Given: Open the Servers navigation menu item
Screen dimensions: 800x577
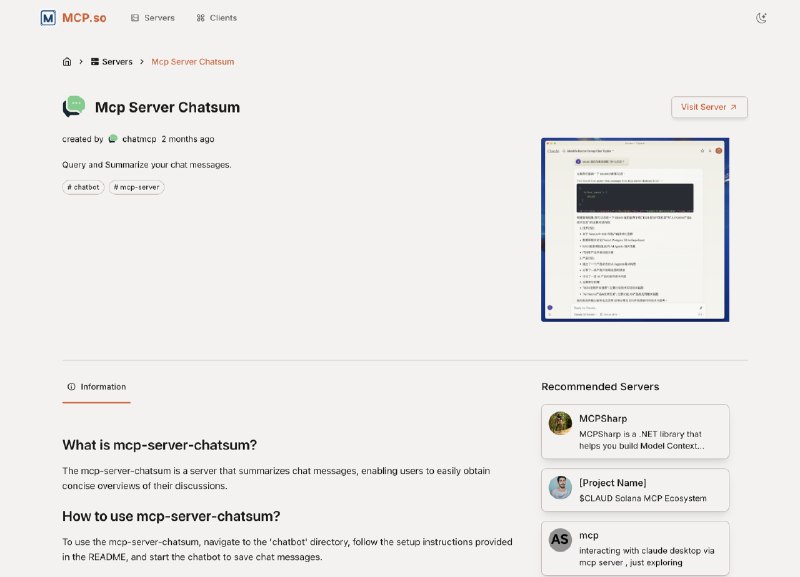Looking at the screenshot, I should click(x=153, y=18).
